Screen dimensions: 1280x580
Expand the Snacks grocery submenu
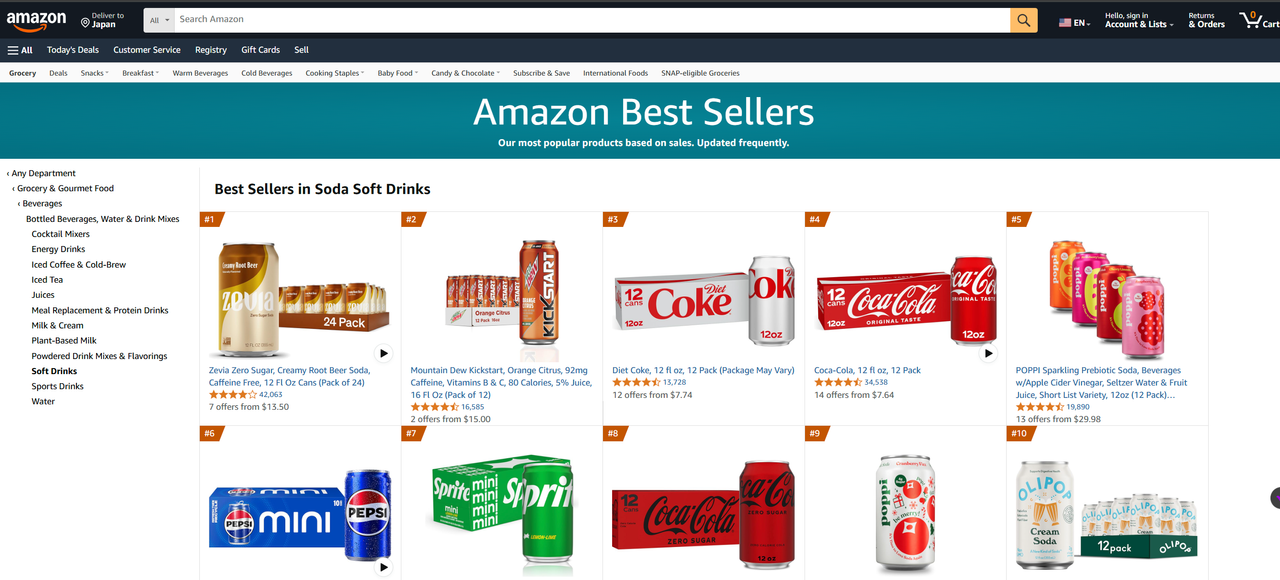[x=95, y=73]
